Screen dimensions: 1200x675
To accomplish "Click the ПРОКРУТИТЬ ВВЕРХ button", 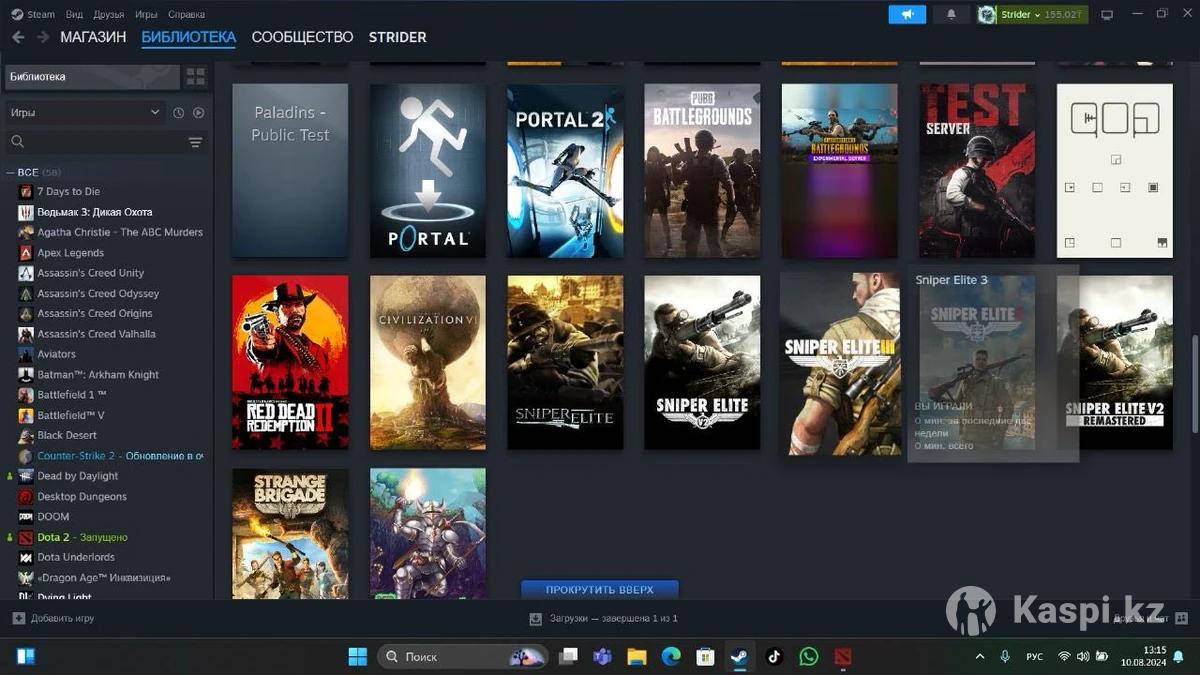I will (599, 590).
